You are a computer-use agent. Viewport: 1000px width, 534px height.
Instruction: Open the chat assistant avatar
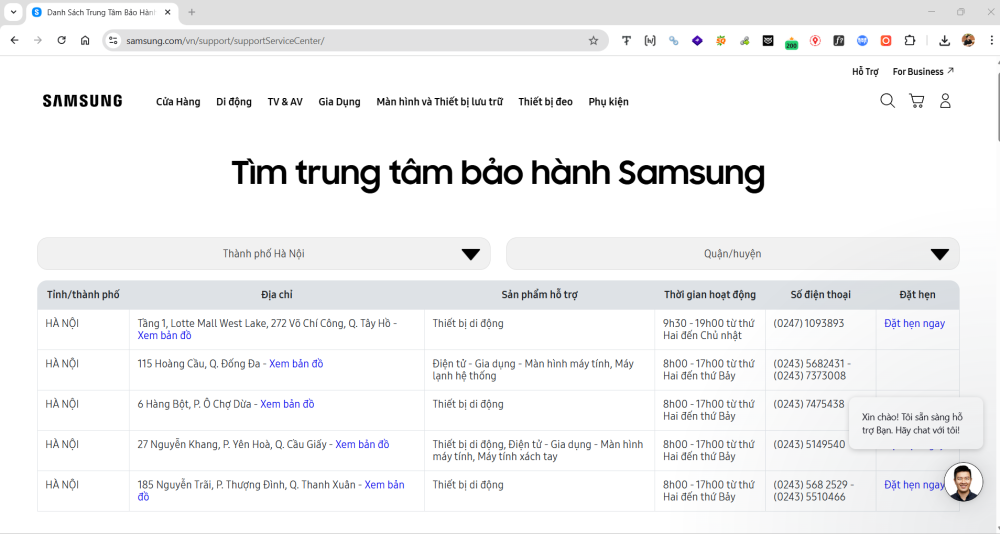click(x=963, y=482)
